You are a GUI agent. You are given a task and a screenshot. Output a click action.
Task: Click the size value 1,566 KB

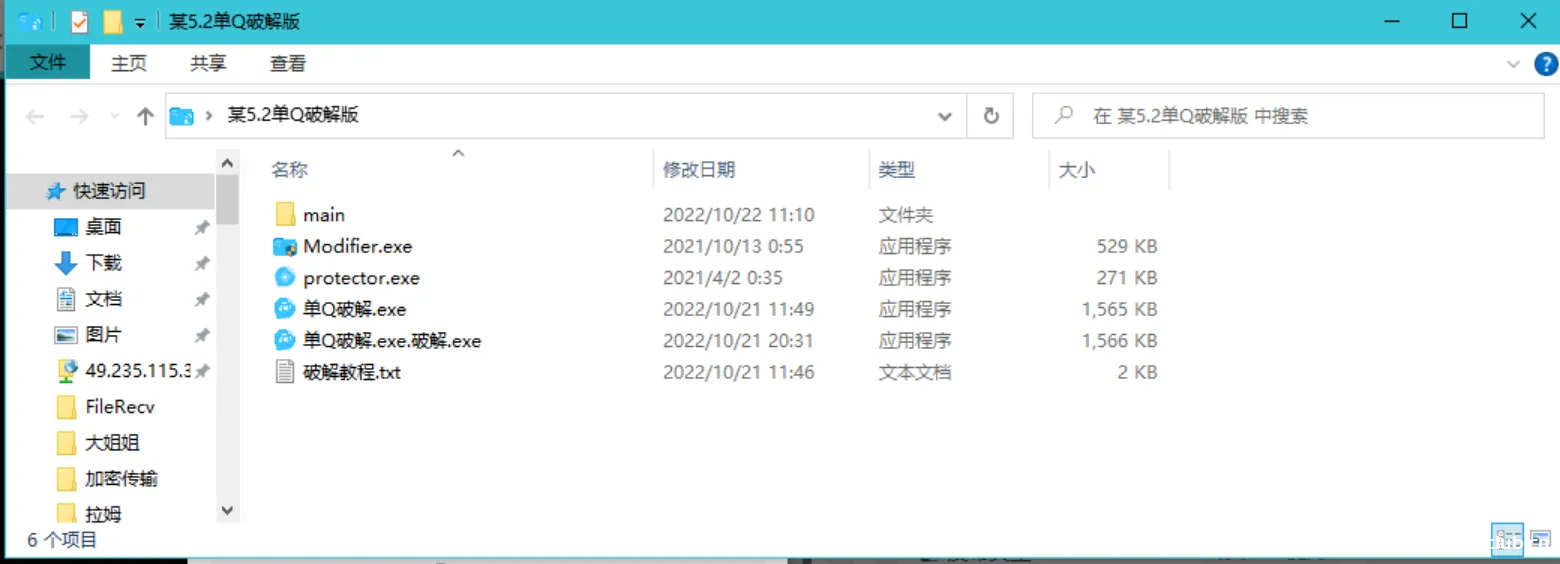[1119, 341]
